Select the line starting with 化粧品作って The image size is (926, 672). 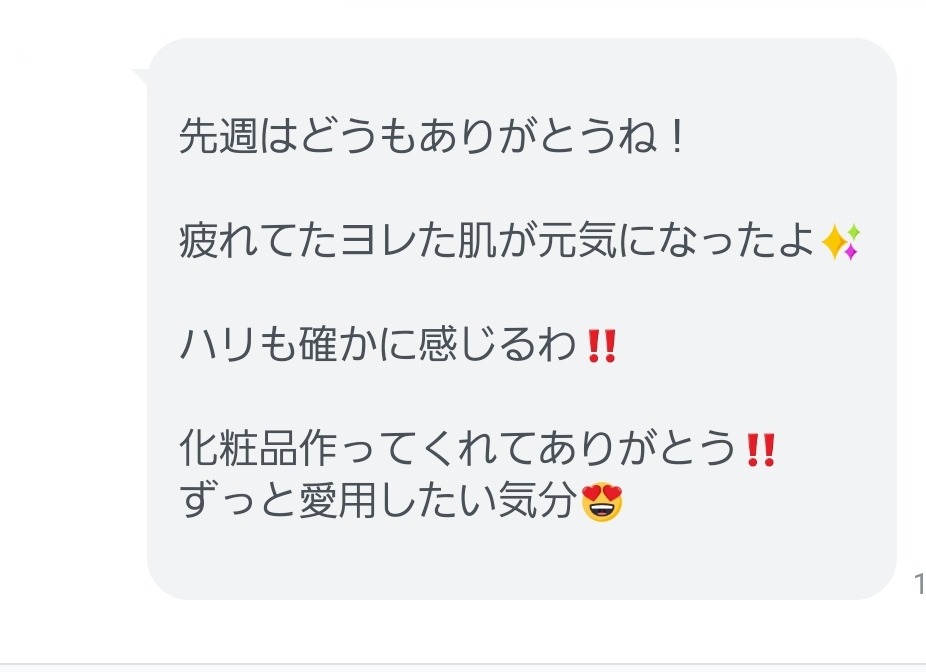pos(477,449)
